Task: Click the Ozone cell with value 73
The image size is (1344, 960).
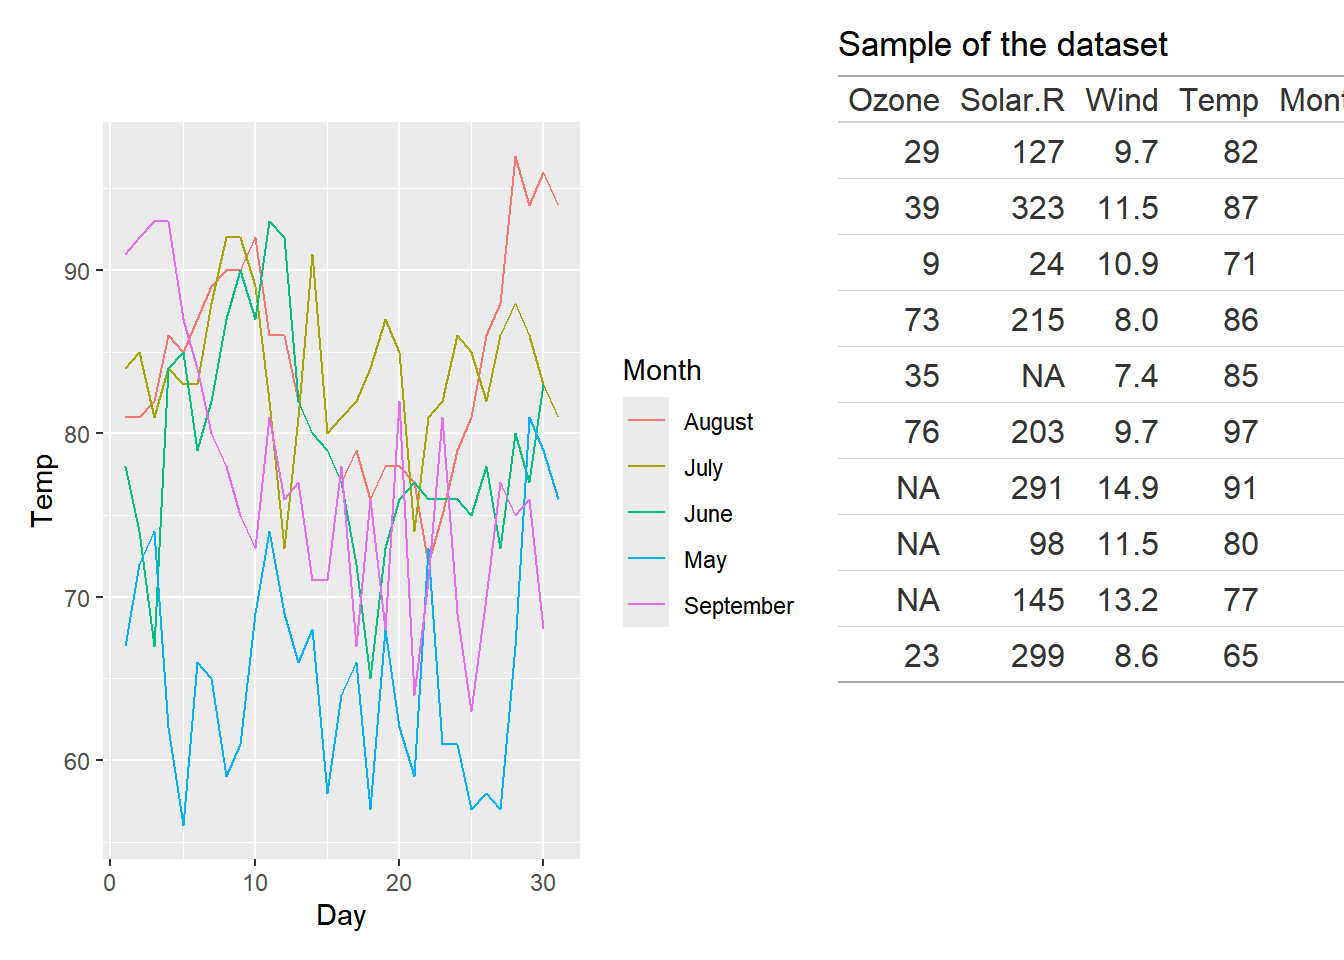Action: [x=921, y=320]
